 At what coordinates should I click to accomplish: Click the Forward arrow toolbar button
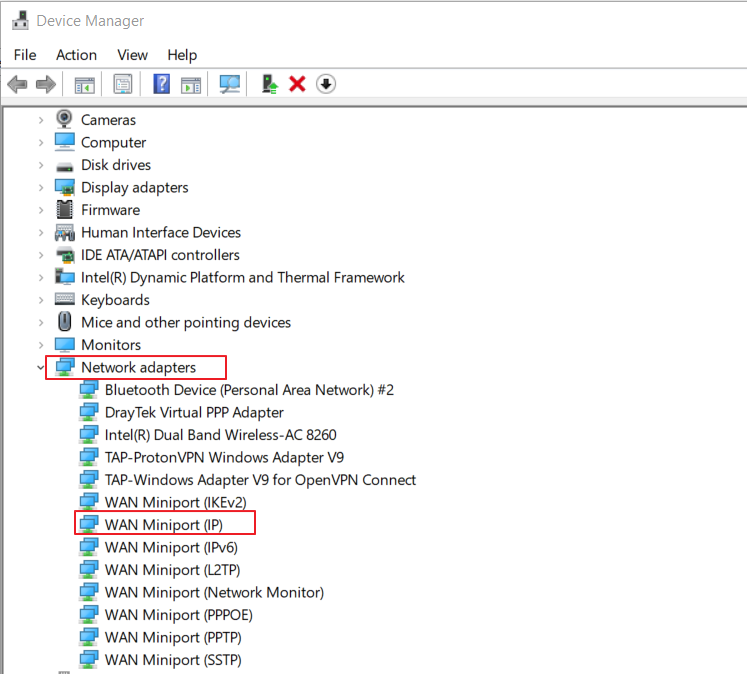point(46,85)
